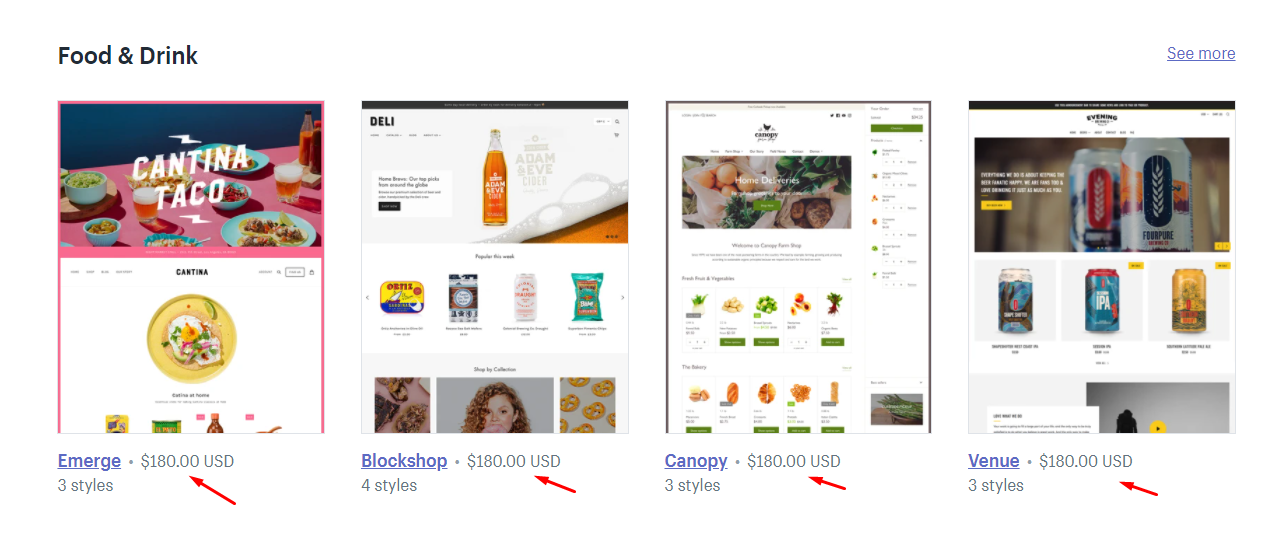The image size is (1276, 545).
Task: Click the right carousel arrow beside the chips
Action: point(622,297)
